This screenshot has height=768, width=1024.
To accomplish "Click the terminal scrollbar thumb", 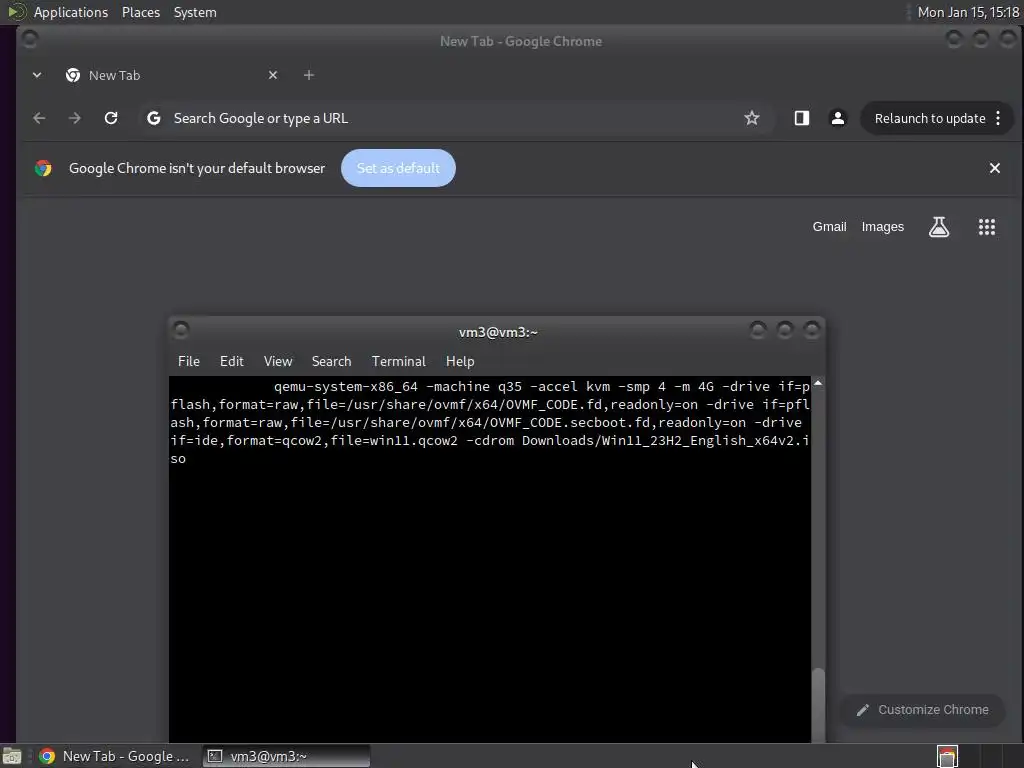I will click(x=818, y=705).
